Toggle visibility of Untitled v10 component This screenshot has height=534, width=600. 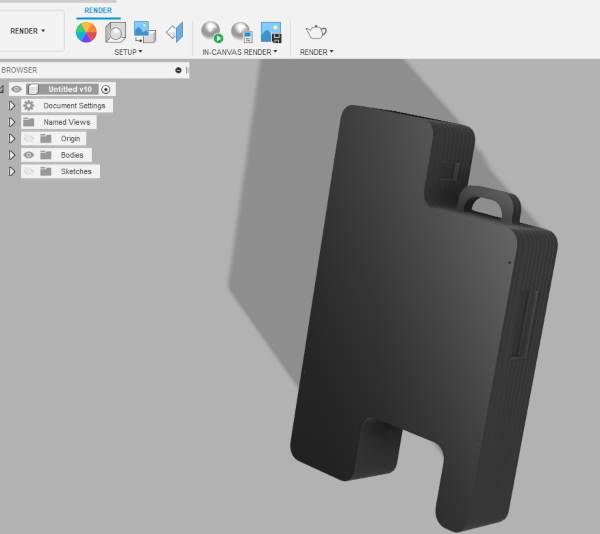click(x=16, y=89)
